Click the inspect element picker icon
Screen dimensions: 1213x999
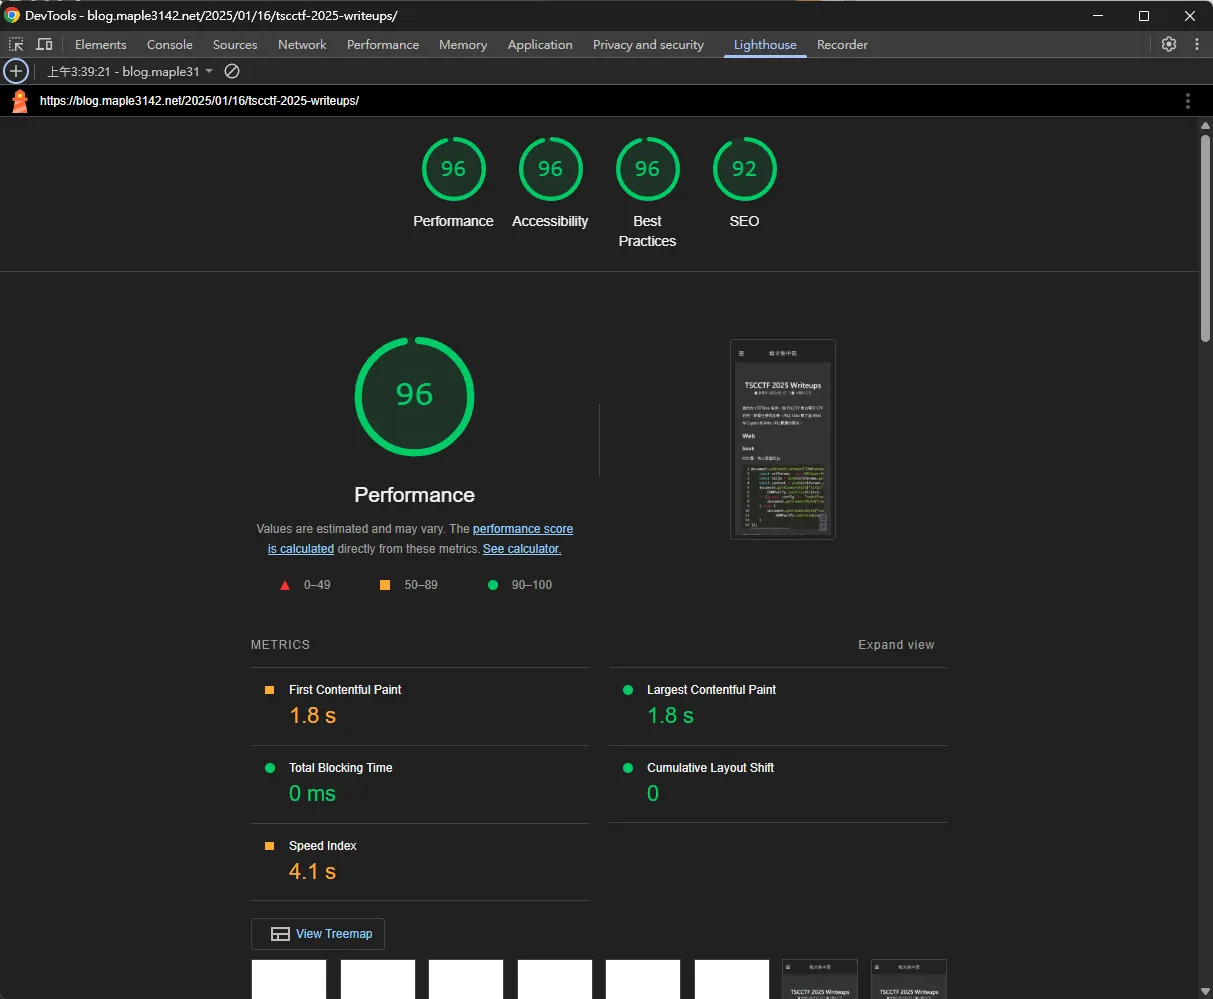click(x=16, y=44)
